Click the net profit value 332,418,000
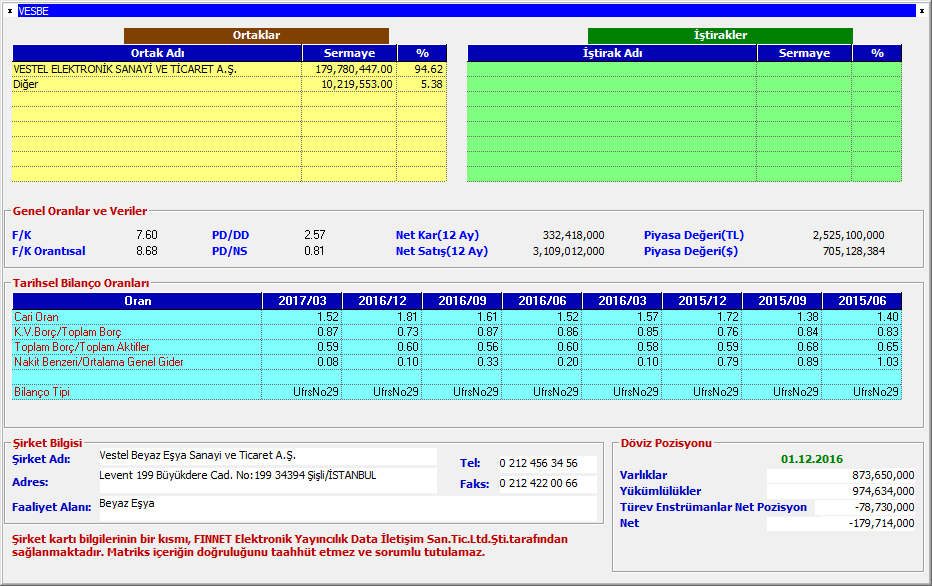This screenshot has width=932, height=586. tap(574, 235)
